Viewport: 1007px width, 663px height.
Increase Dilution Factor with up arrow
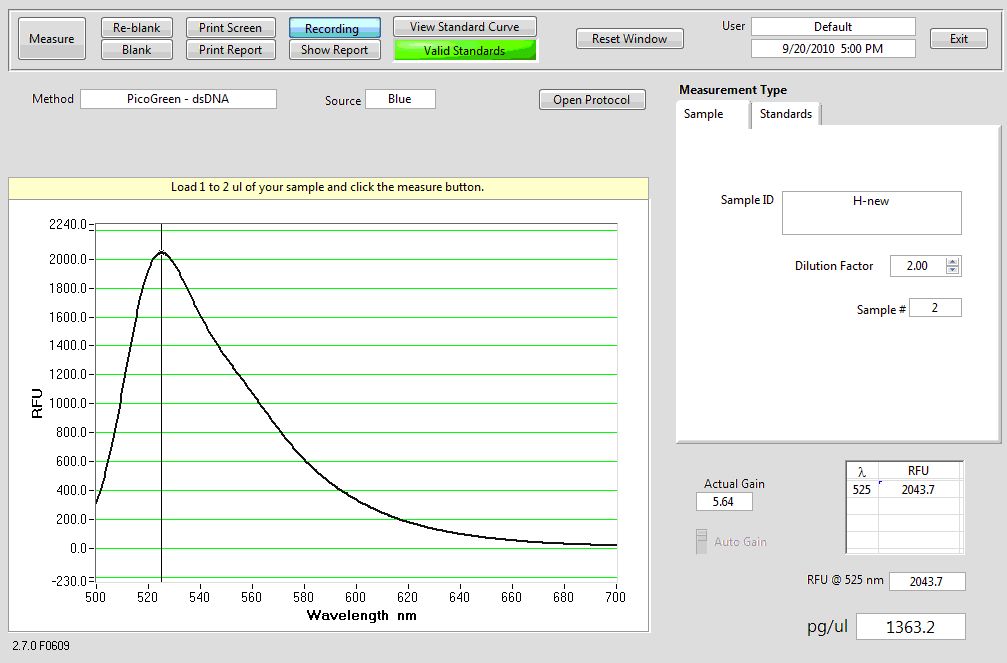coord(952,261)
